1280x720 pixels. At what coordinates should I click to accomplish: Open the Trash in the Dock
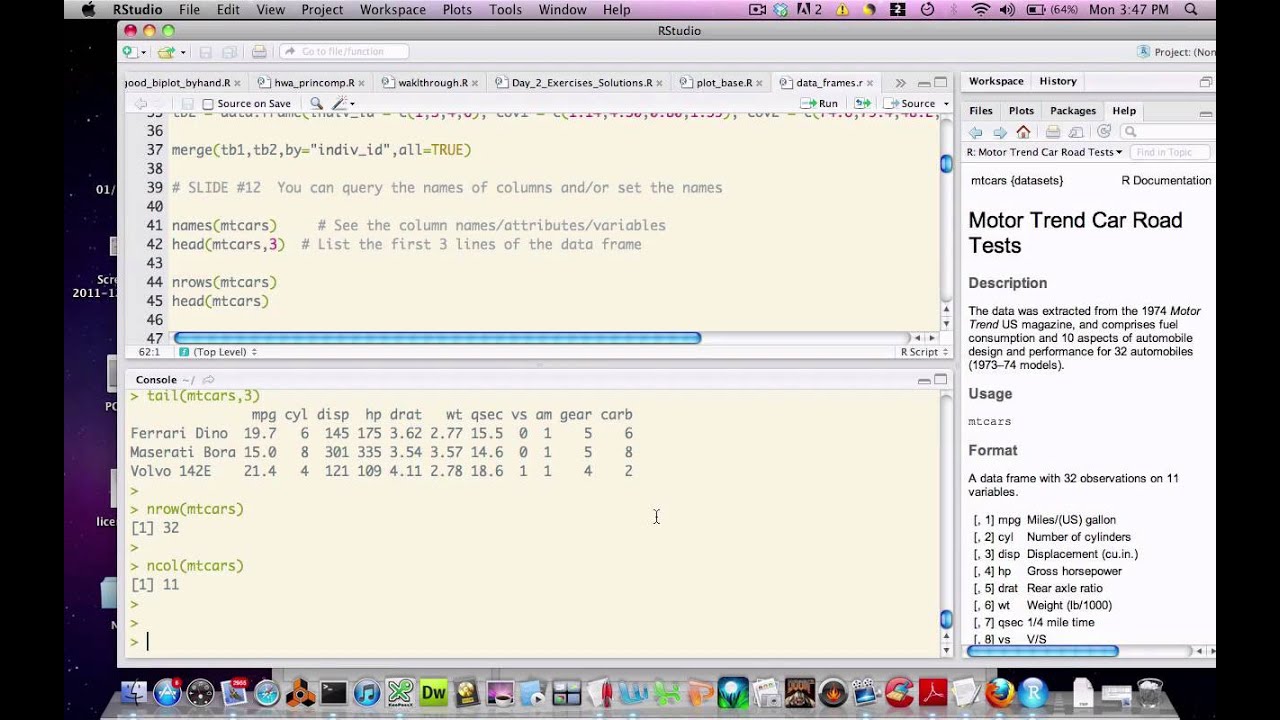(x=1150, y=693)
